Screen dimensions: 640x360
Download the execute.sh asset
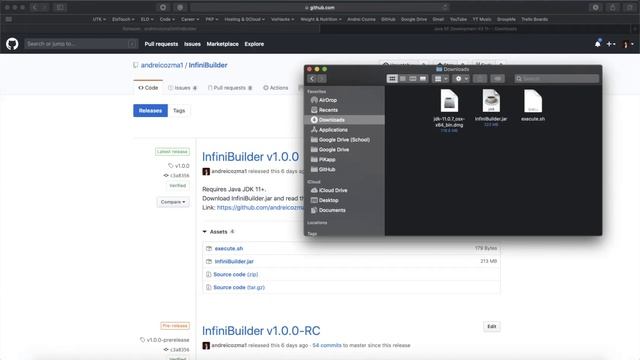[229, 249]
